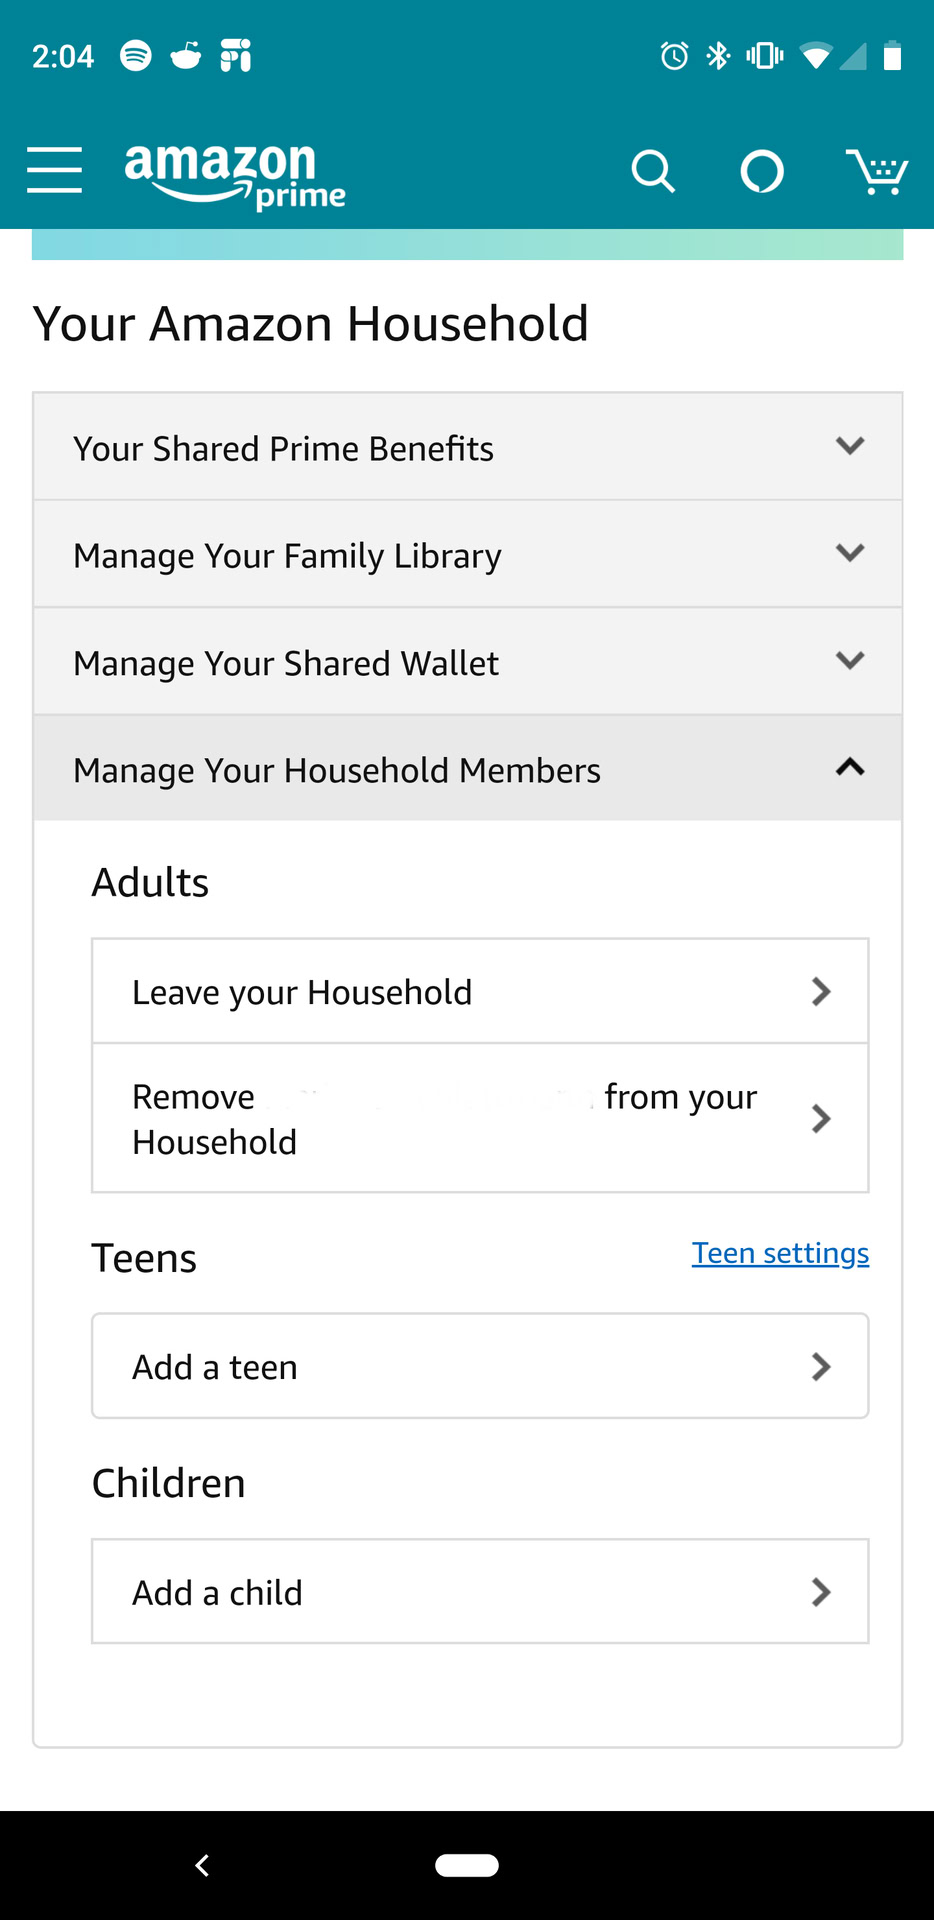Tap the Alexa circle icon

(762, 171)
